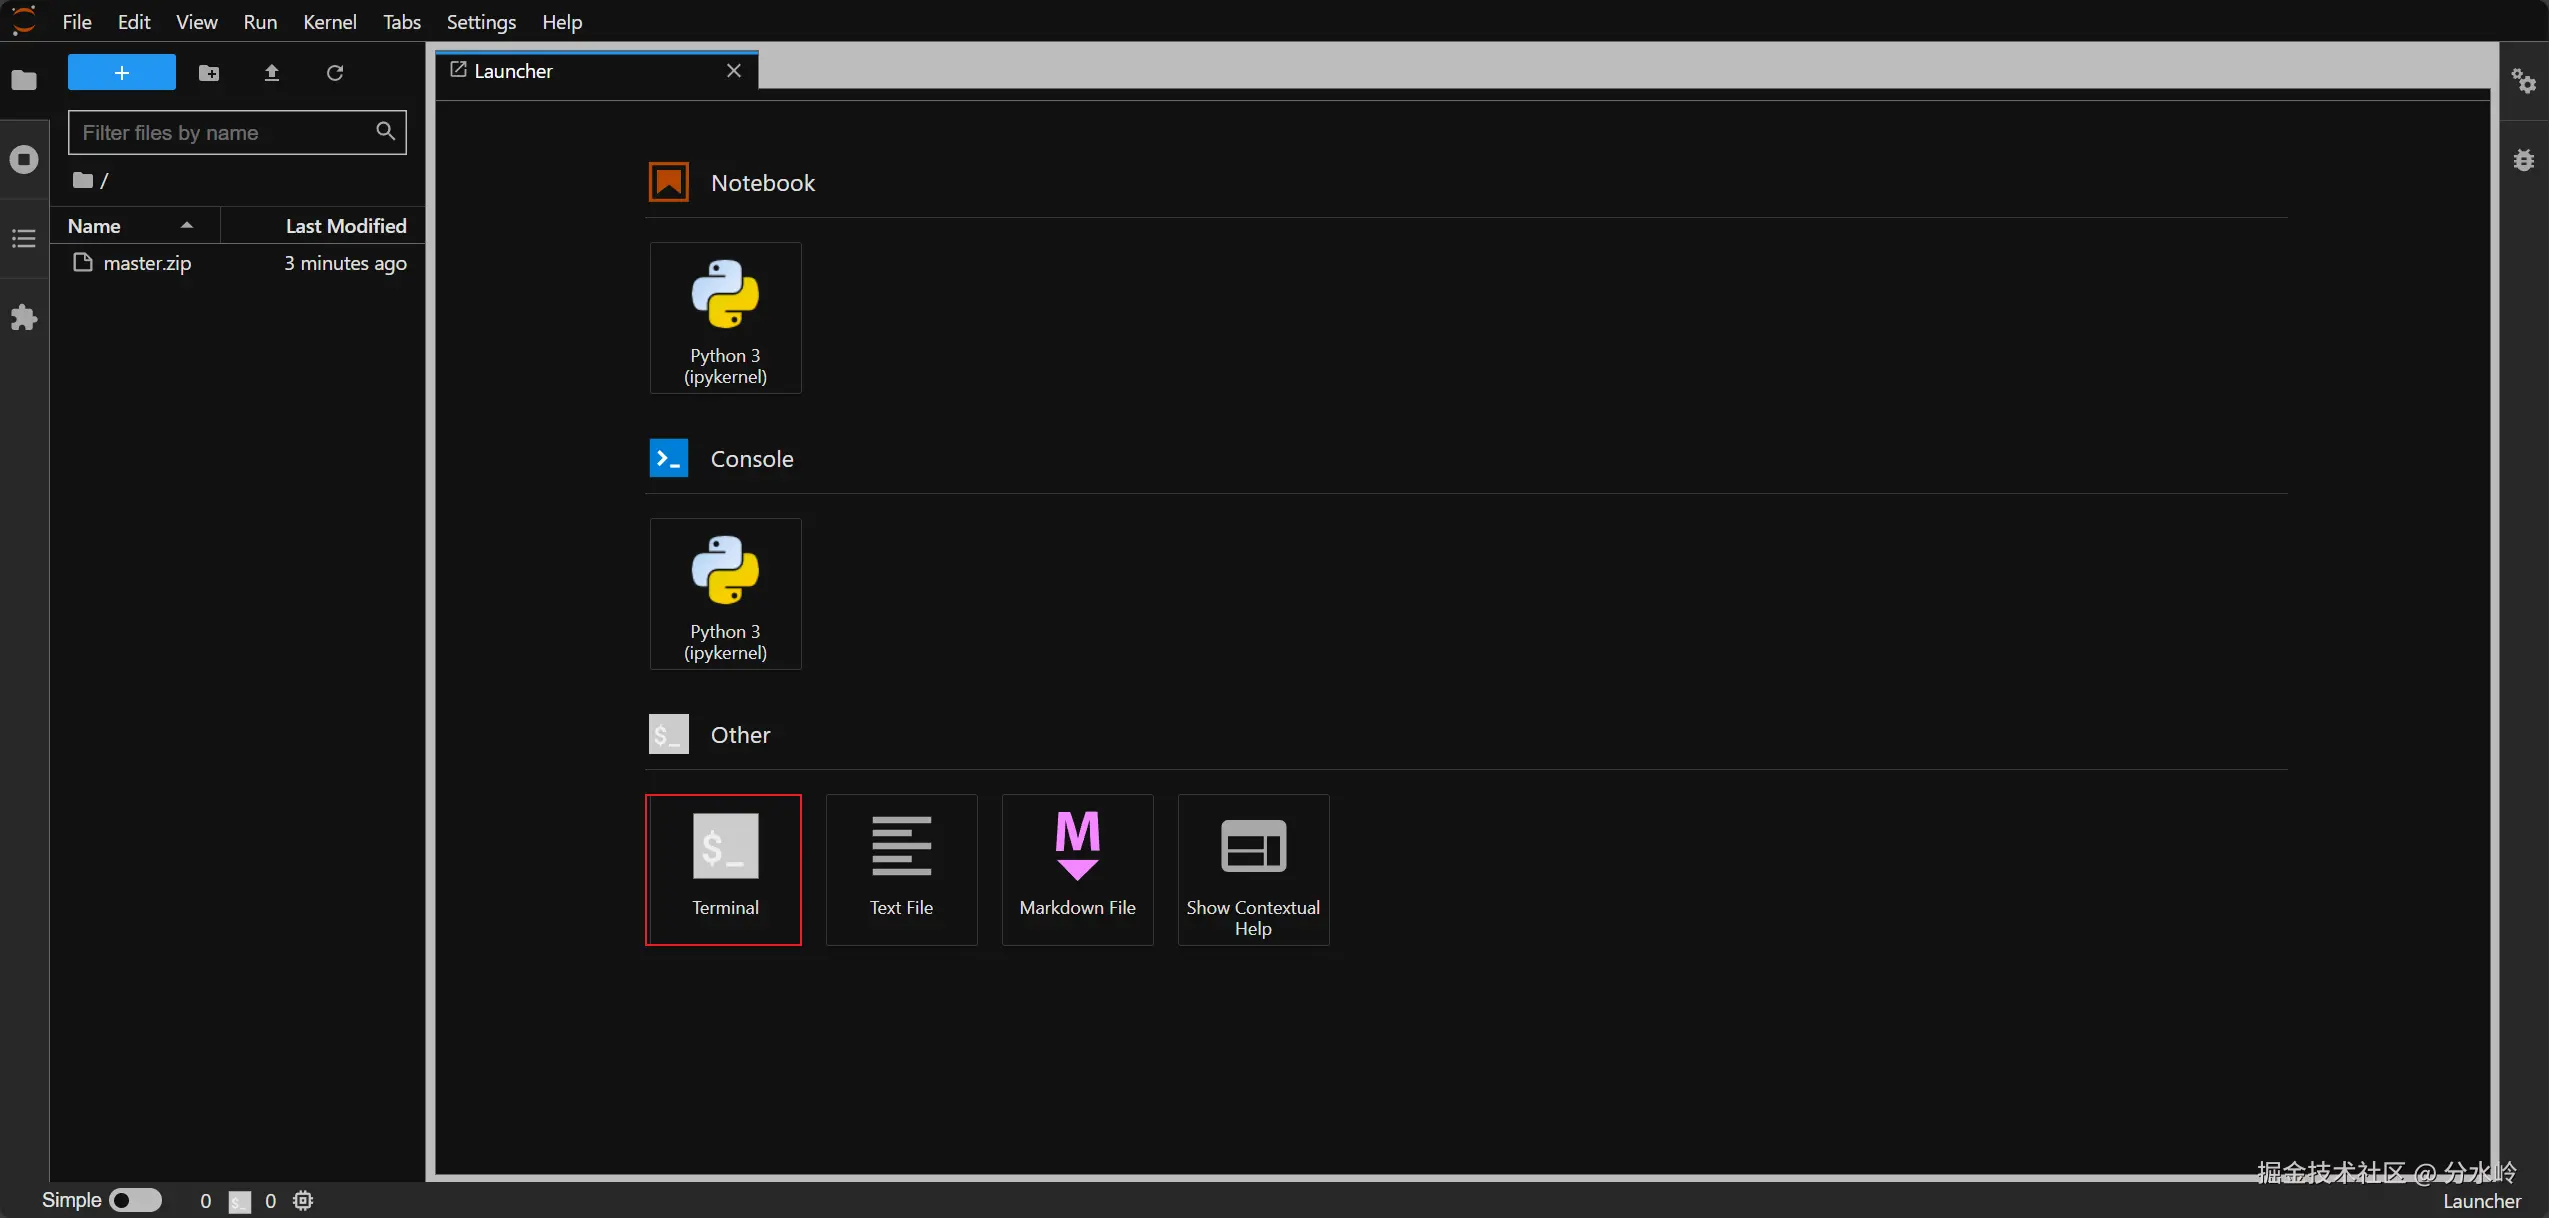This screenshot has height=1218, width=2549.
Task: Open the Extension Manager puzzle icon
Action: (x=24, y=318)
